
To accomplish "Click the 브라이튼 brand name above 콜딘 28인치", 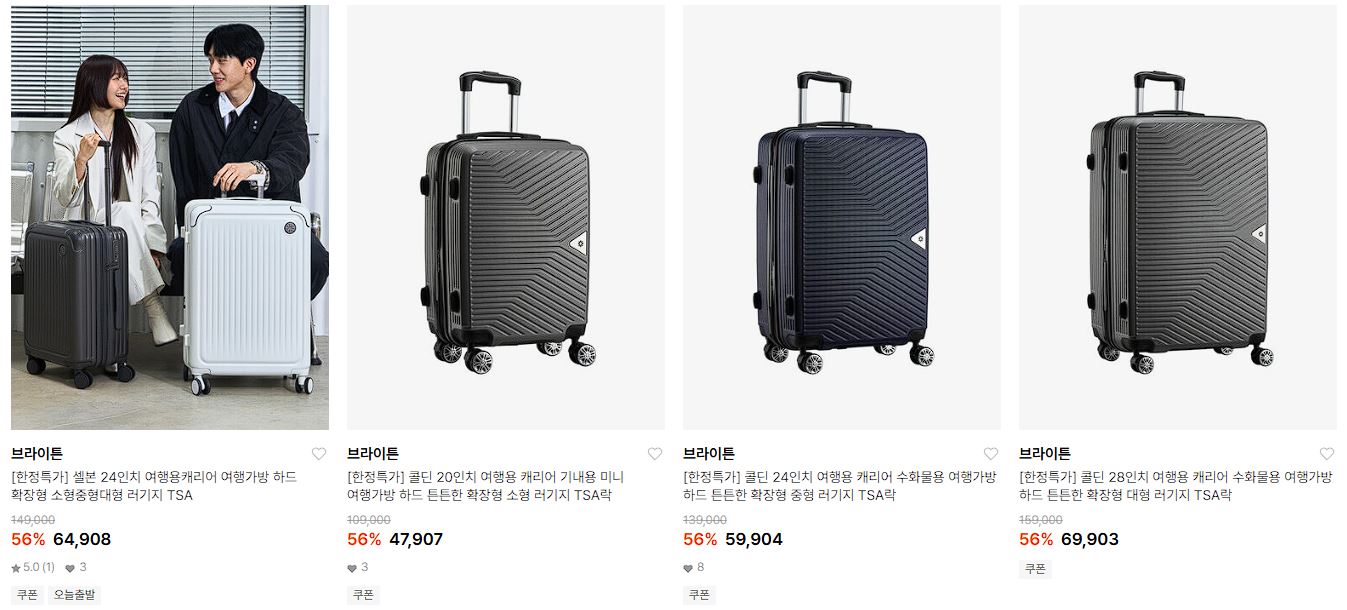I will tap(1045, 454).
